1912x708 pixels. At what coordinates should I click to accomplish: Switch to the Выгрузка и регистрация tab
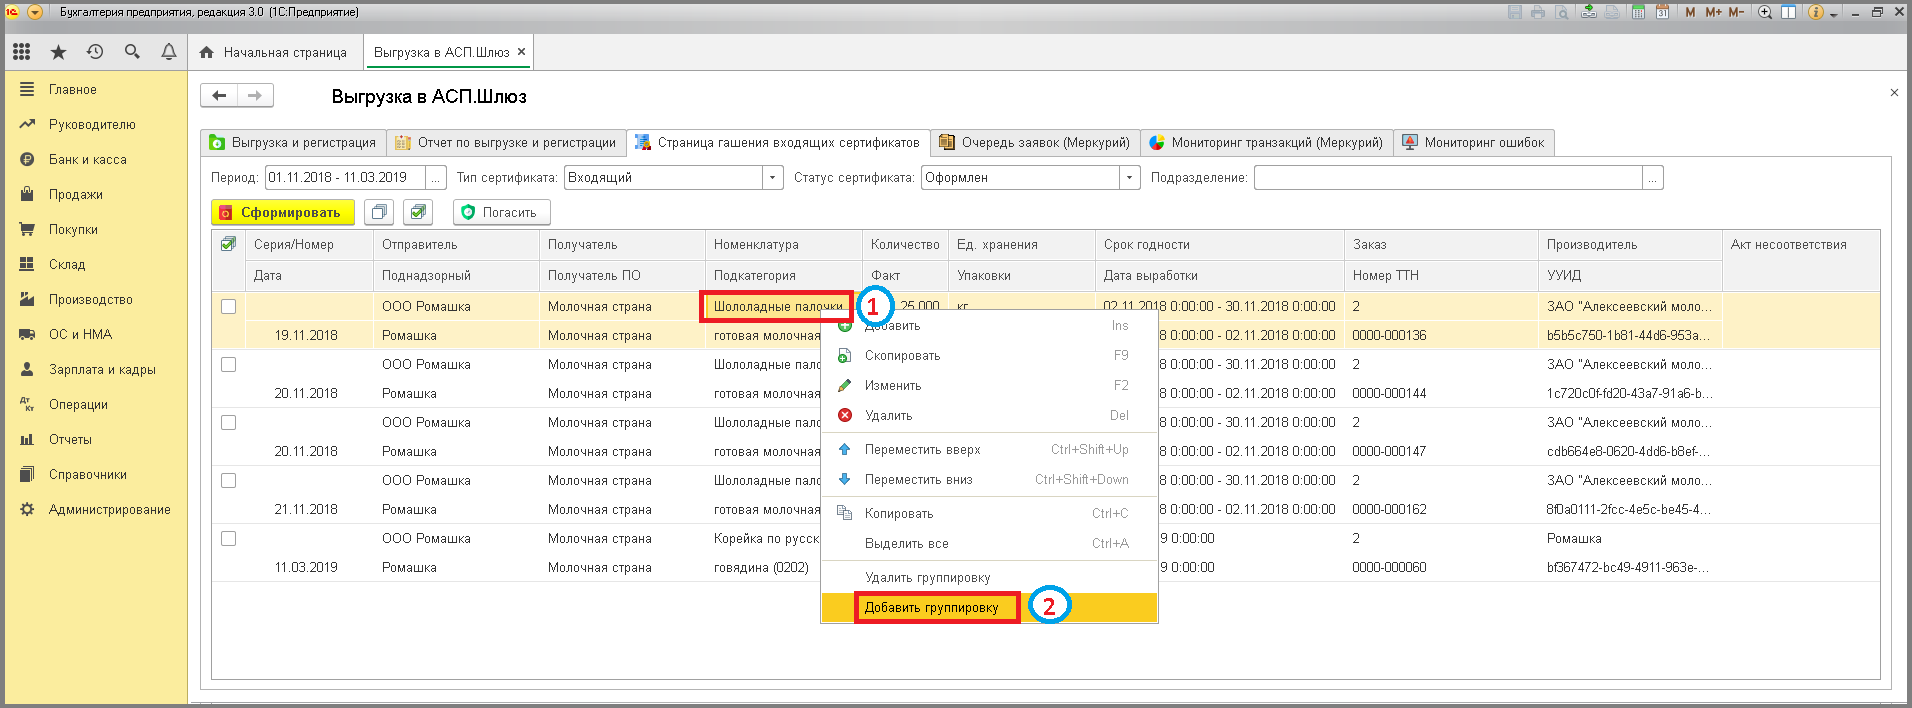click(293, 143)
